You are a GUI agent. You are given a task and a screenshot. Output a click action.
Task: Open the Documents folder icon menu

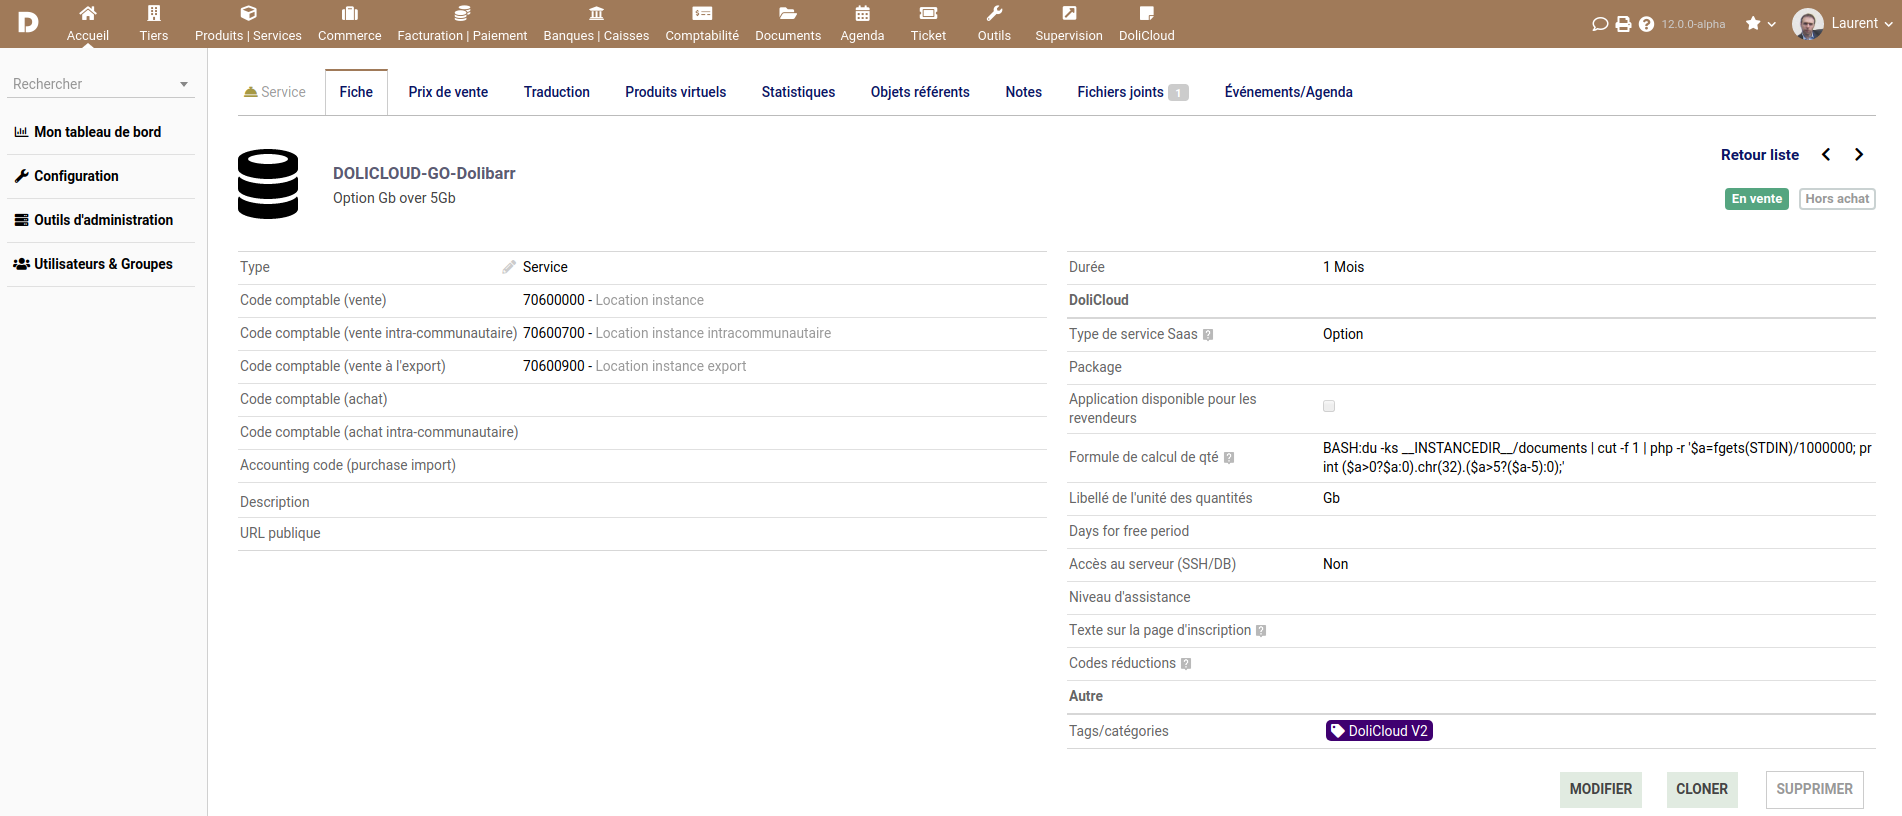pyautogui.click(x=788, y=13)
